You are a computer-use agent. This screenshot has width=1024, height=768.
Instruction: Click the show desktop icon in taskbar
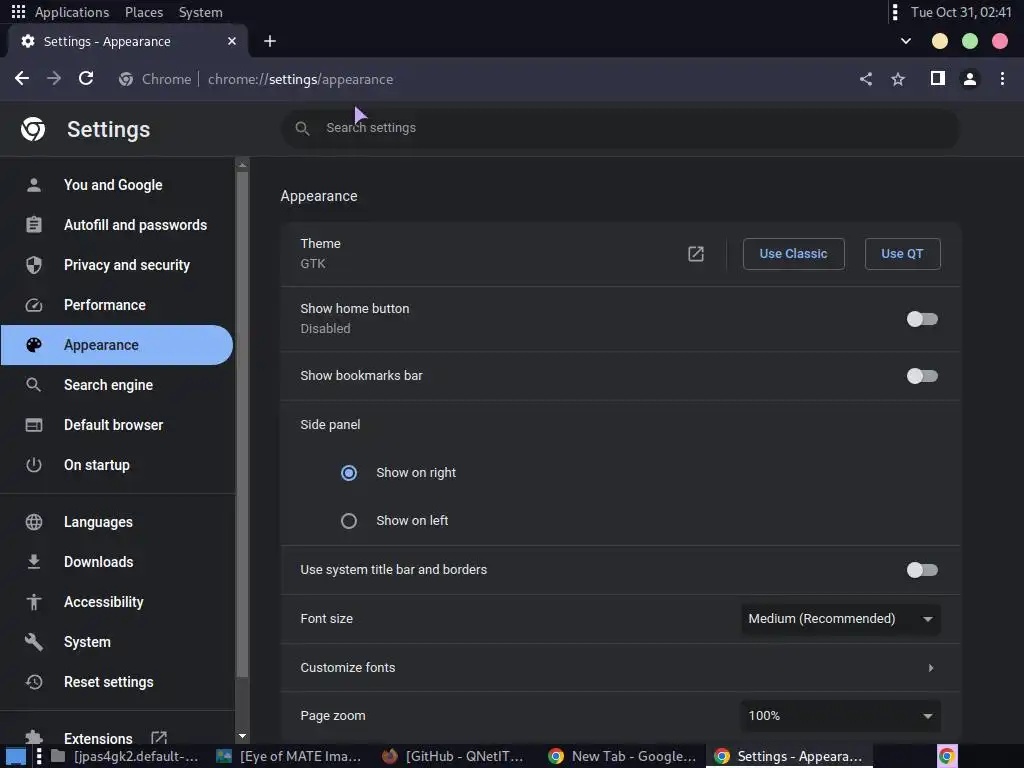coord(16,757)
